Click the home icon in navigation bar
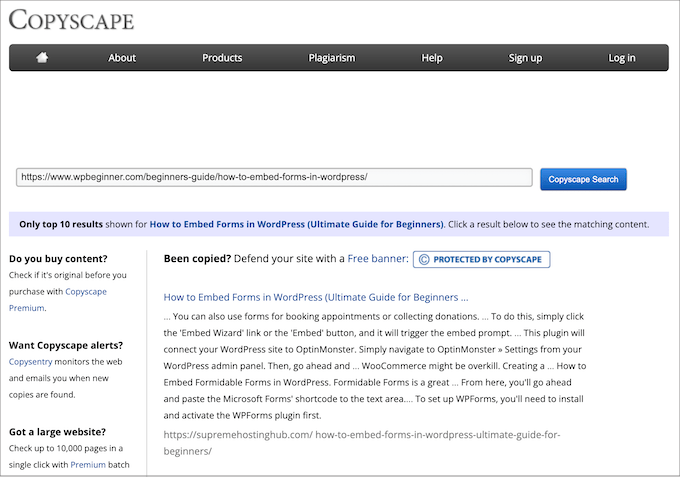This screenshot has height=477, width=680. coord(42,58)
